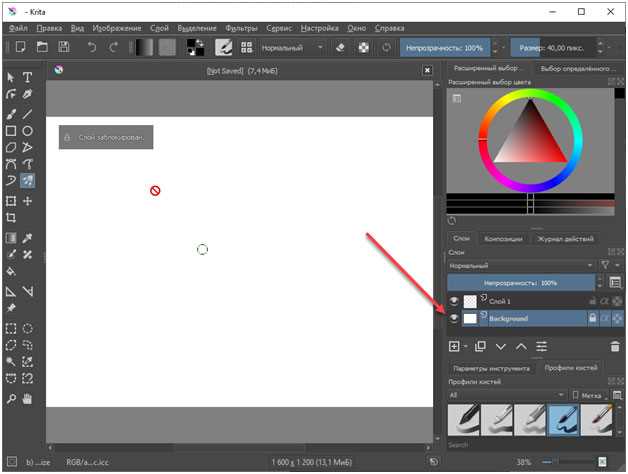628x474 pixels.
Task: Open the Правка menu
Action: [49, 28]
